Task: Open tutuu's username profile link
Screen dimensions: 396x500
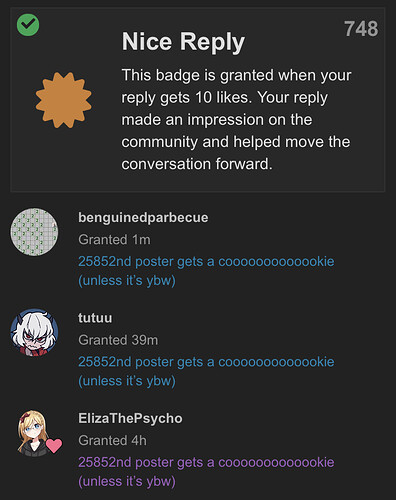Action: coord(95,318)
